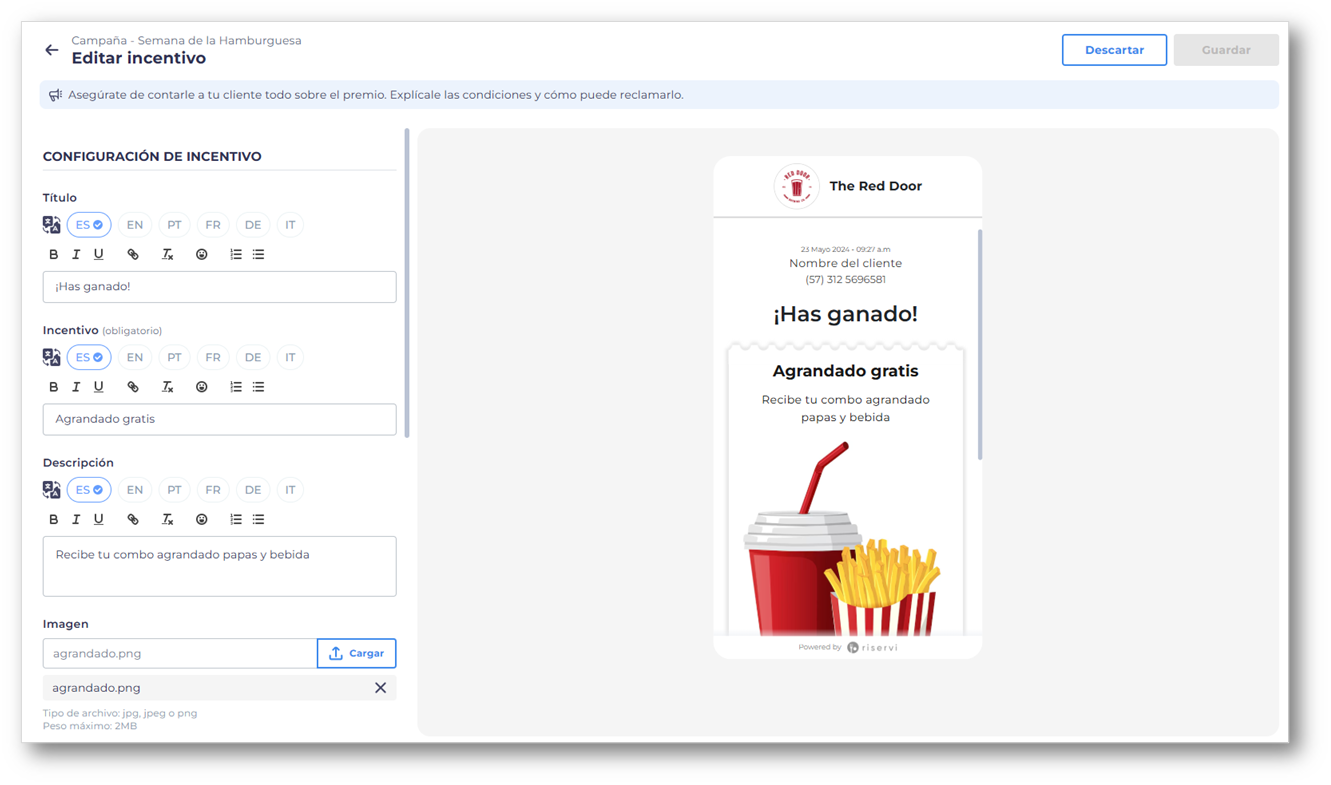This screenshot has width=1331, height=785.
Task: Click the phone preview scrollbar
Action: [x=980, y=345]
